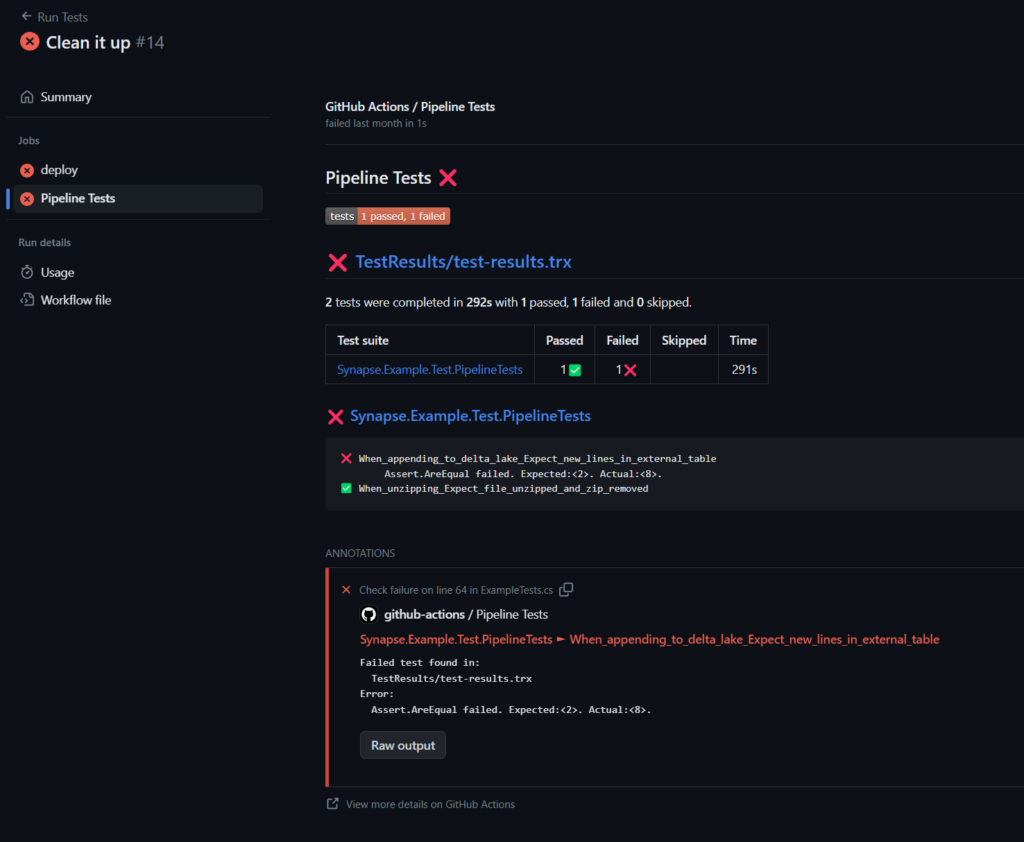Click the red failed test title in annotation
Viewport: 1024px width, 842px height.
649,640
